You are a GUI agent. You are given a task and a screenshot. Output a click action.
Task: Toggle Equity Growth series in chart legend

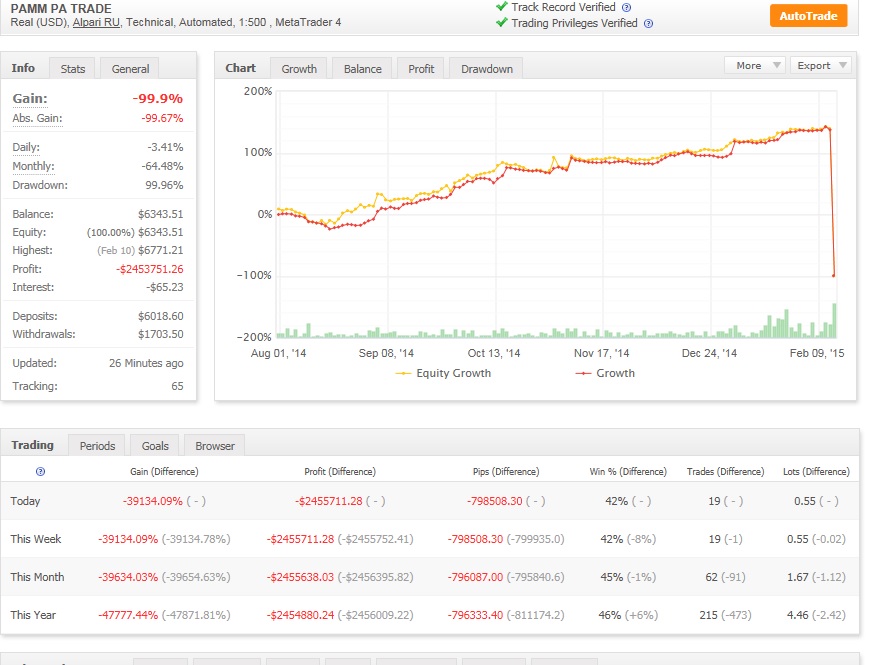tap(443, 374)
